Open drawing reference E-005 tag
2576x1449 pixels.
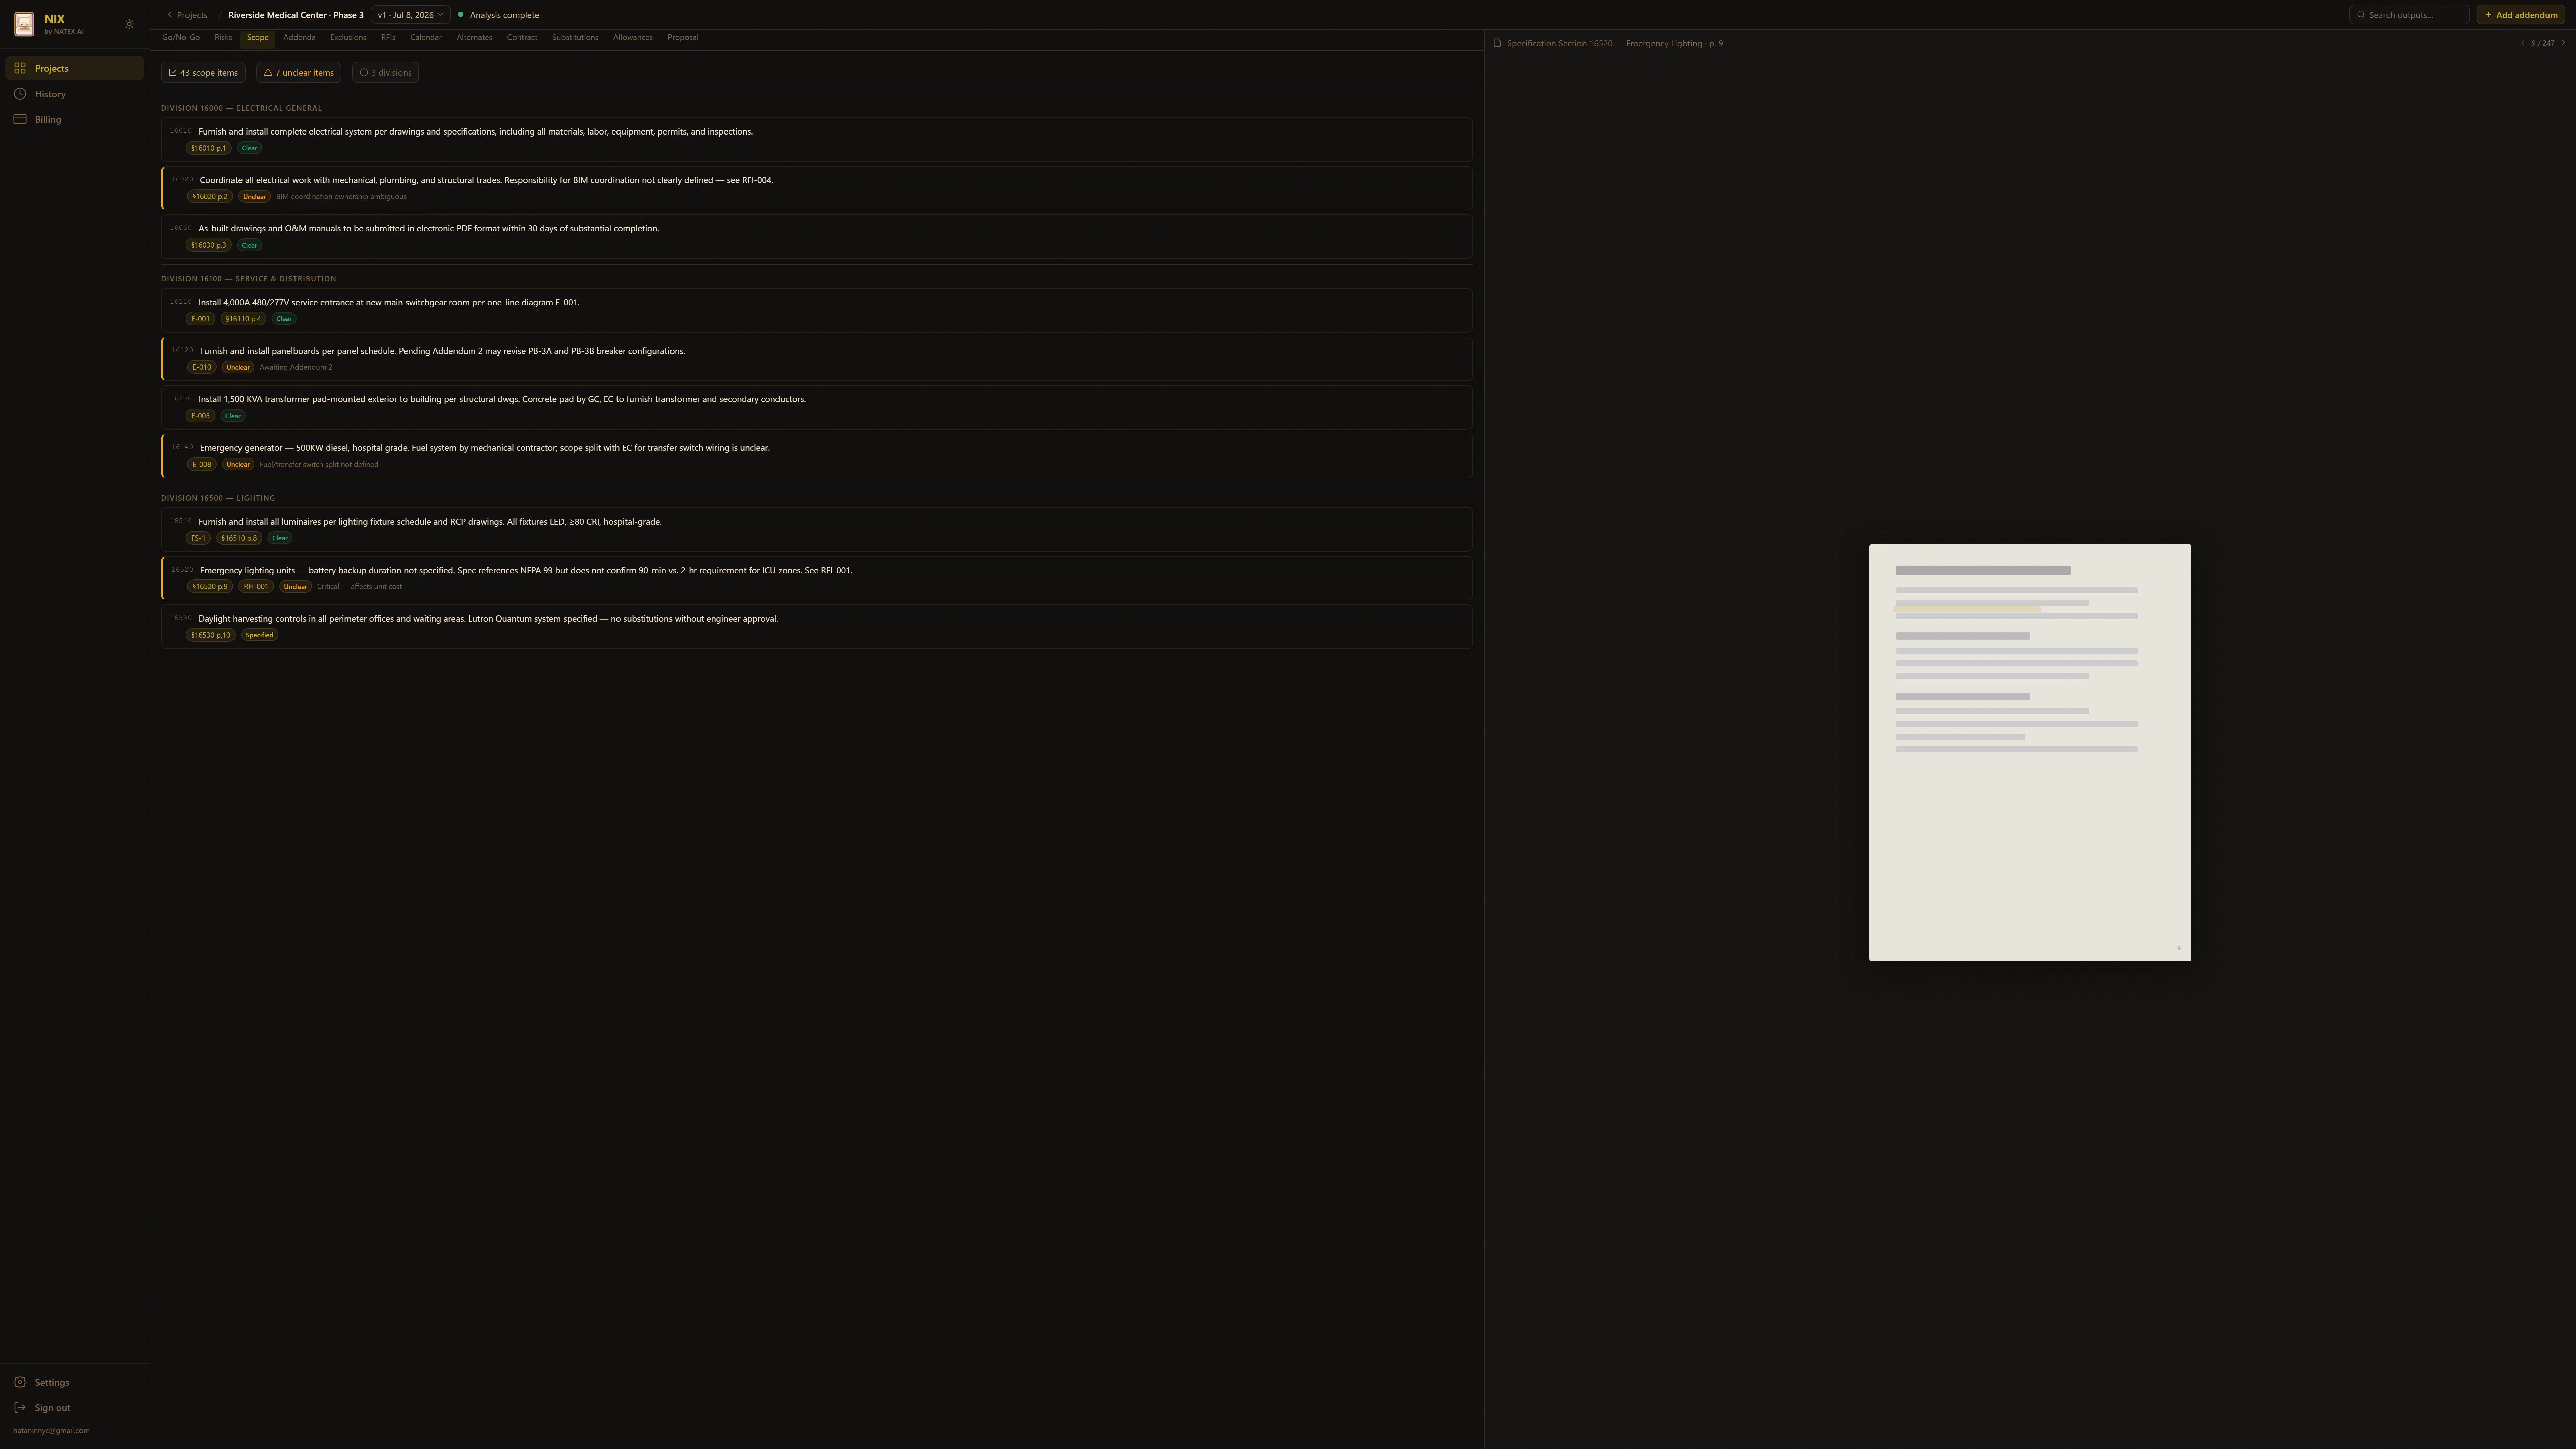click(200, 416)
